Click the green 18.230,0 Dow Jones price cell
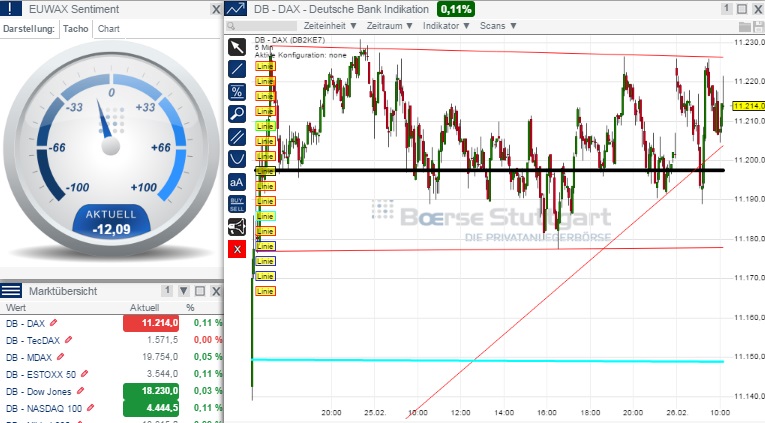The height and width of the screenshot is (423, 765). point(151,391)
